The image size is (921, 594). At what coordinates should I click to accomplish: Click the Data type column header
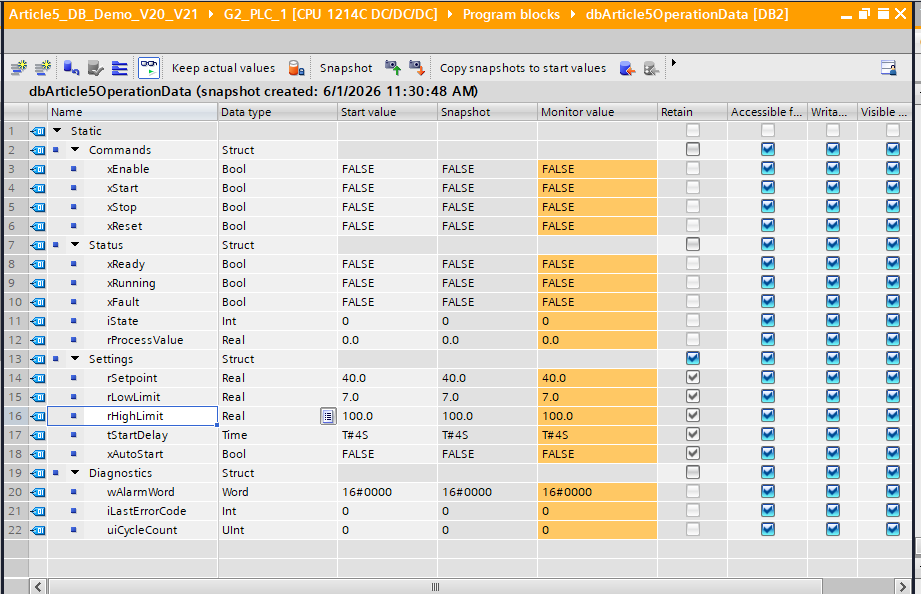tap(278, 112)
